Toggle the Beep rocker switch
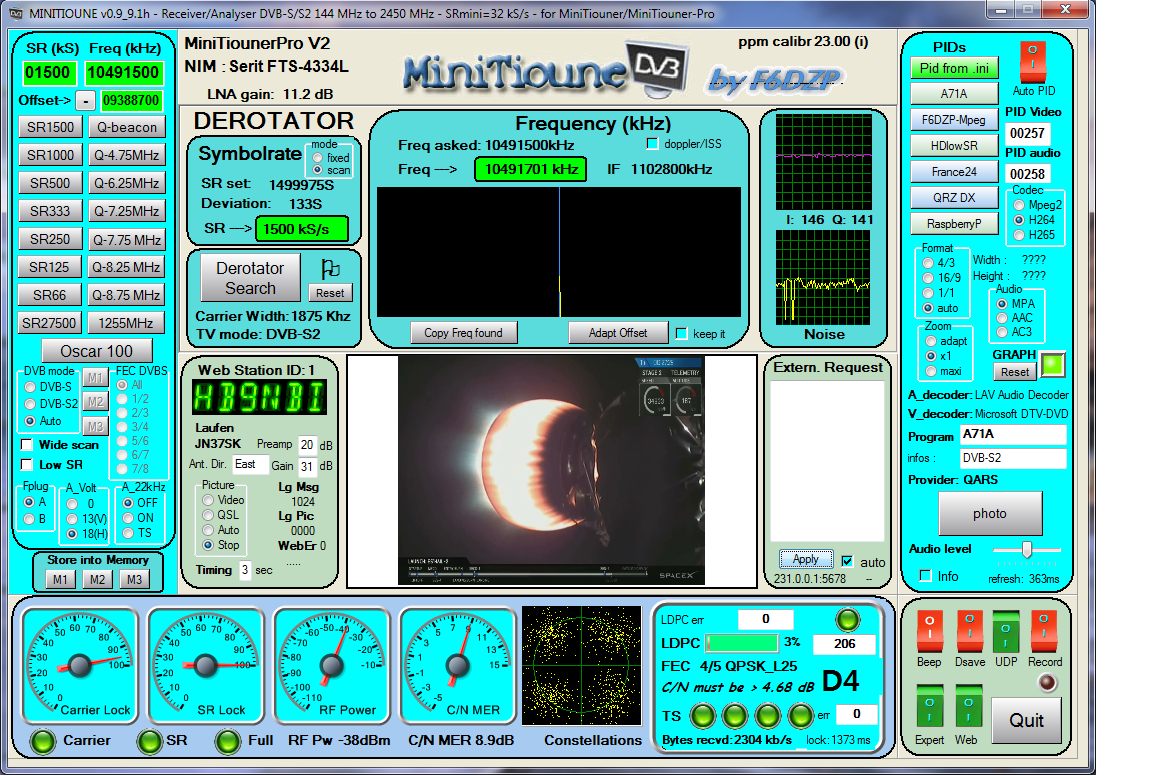The width and height of the screenshot is (1152, 776). point(929,631)
